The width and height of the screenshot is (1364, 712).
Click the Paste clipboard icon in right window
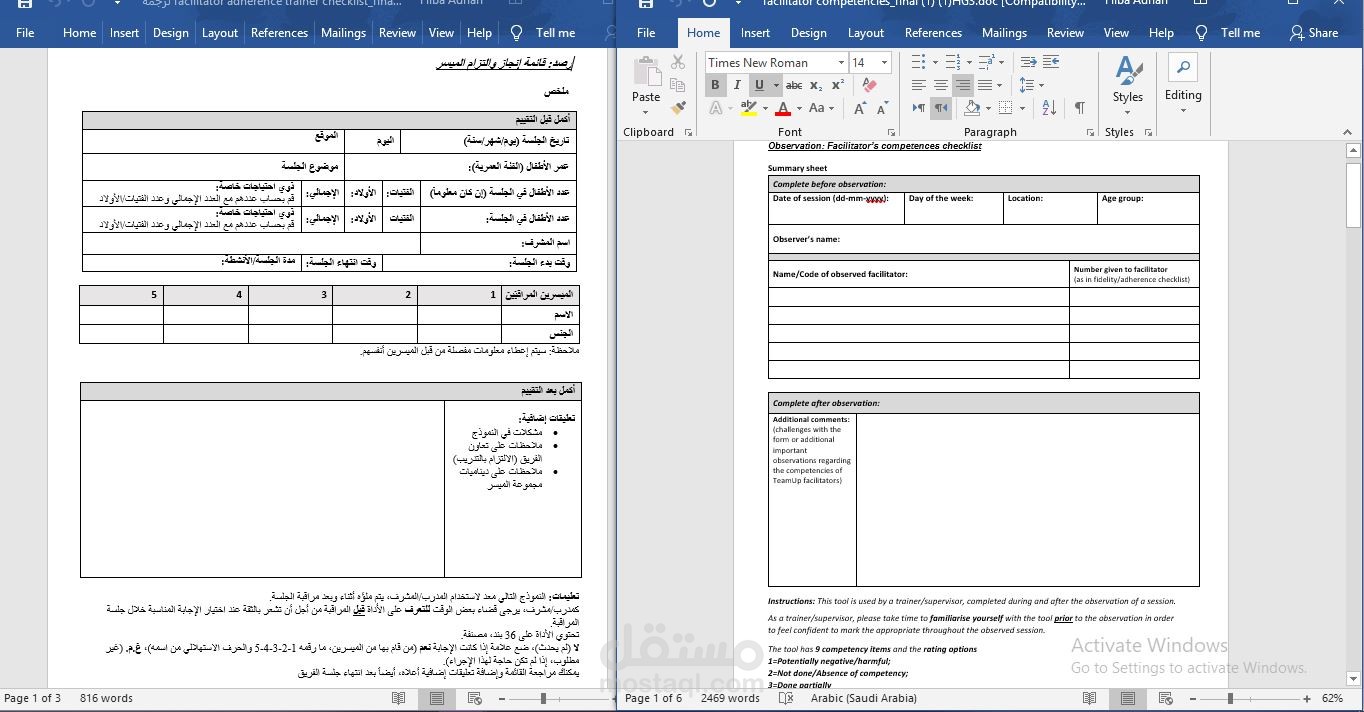click(646, 72)
